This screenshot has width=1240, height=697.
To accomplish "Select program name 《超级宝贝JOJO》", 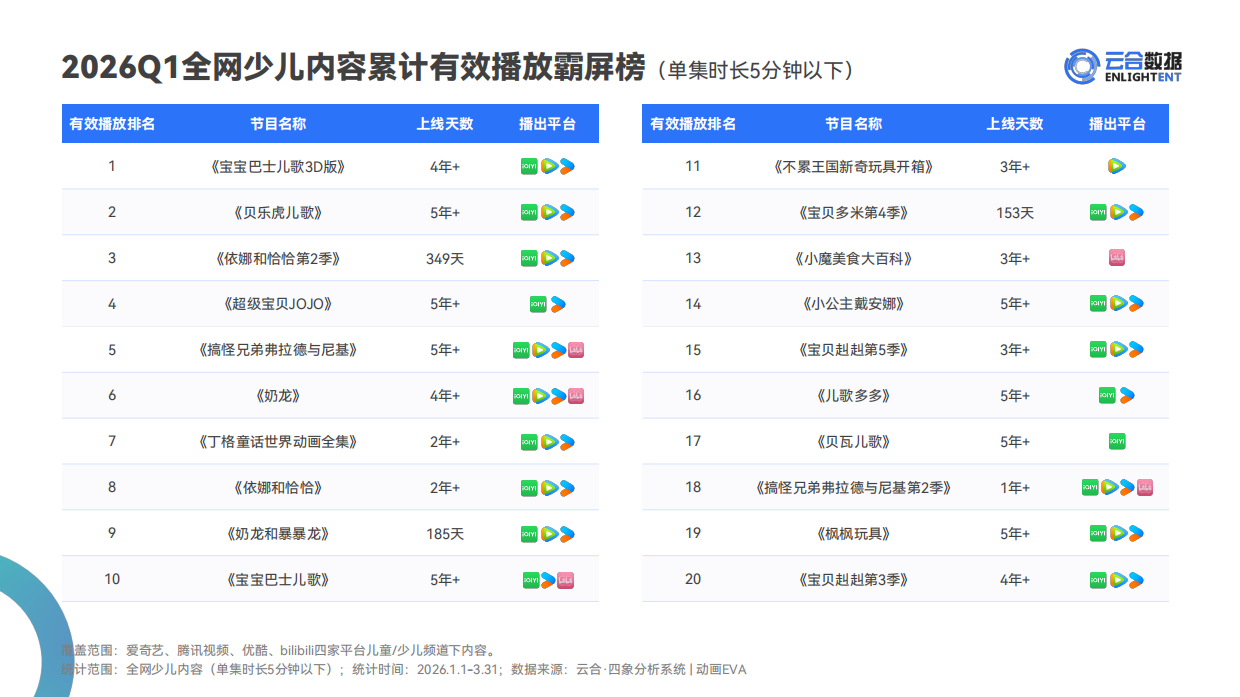I will (278, 304).
